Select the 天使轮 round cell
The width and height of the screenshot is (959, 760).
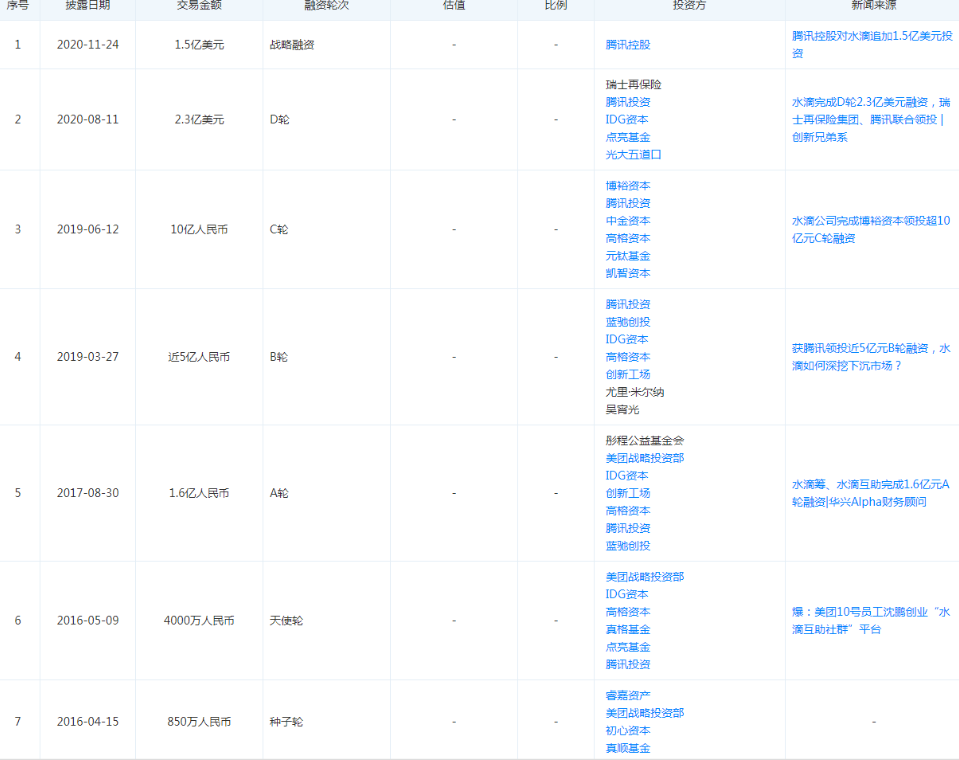pos(286,621)
